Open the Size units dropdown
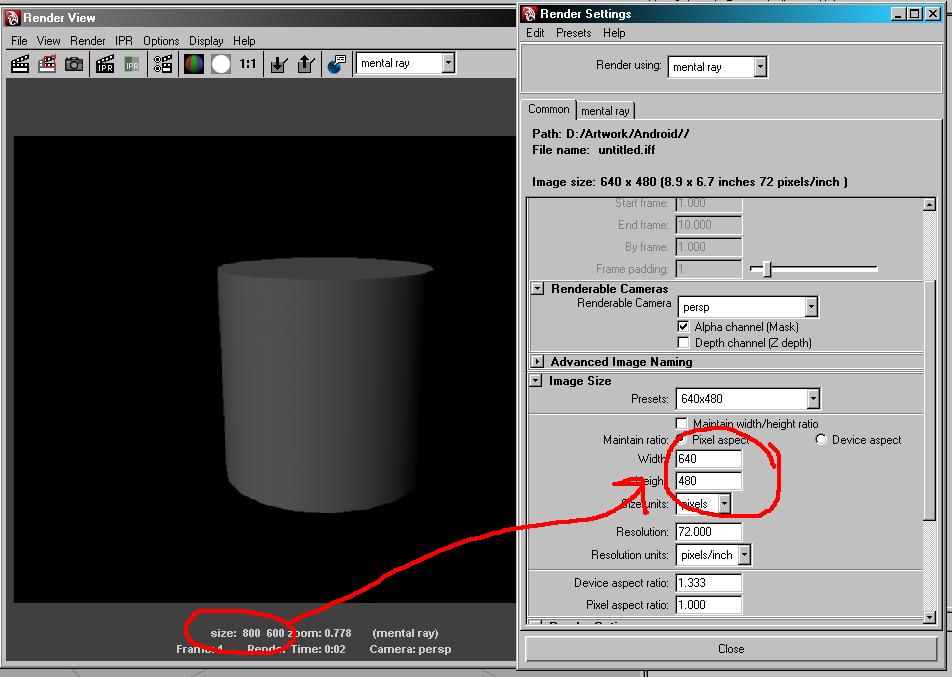The height and width of the screenshot is (677, 952). pos(704,504)
